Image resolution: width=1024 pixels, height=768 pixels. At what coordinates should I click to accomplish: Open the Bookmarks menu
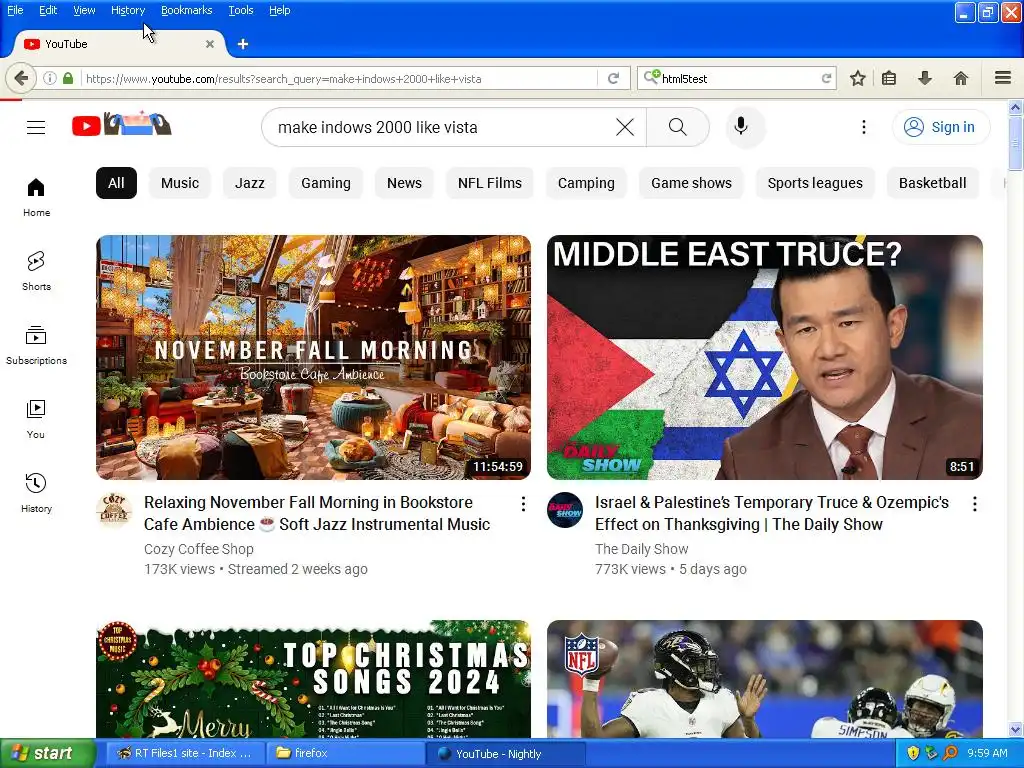[x=187, y=10]
